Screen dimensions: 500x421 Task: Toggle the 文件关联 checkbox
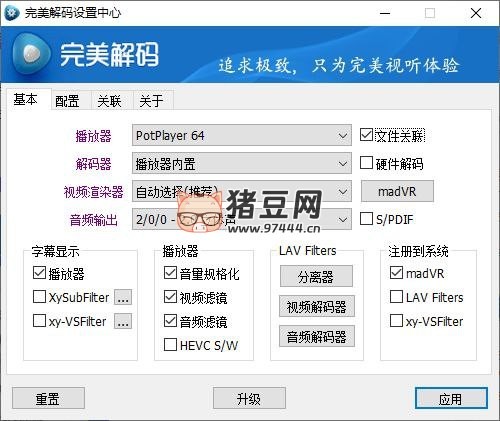[x=366, y=135]
